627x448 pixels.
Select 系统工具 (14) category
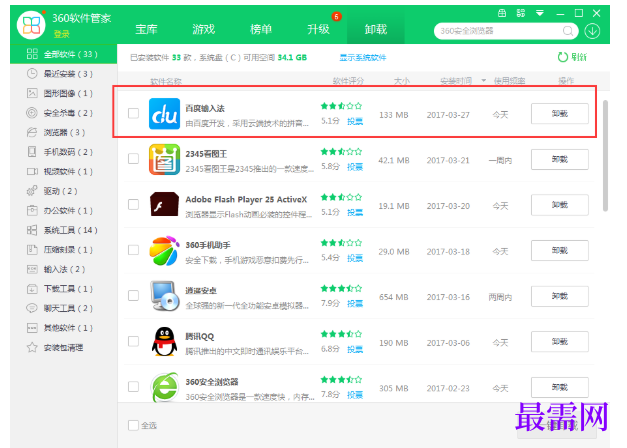click(62, 230)
